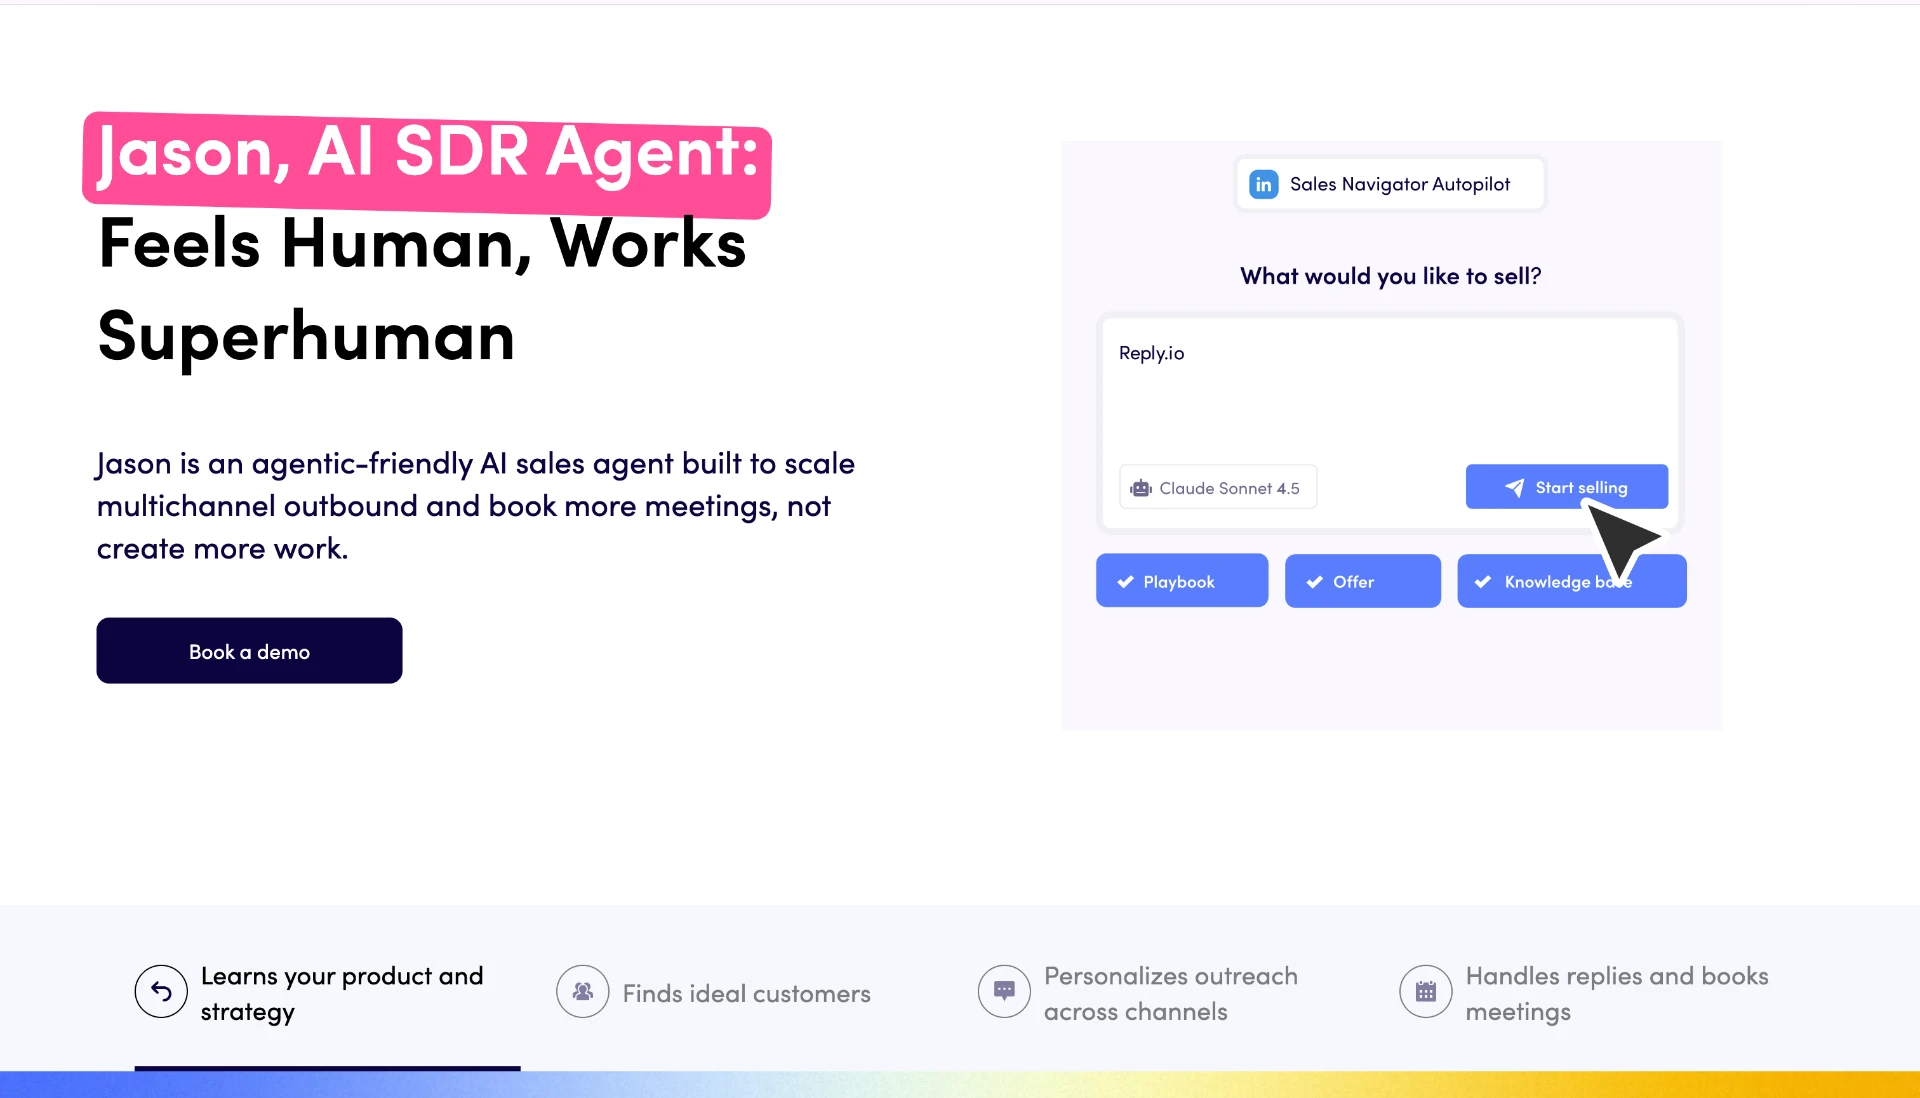Switch to Handles replies and books meetings tab
Screen dimensions: 1920x1098
pos(1585,993)
